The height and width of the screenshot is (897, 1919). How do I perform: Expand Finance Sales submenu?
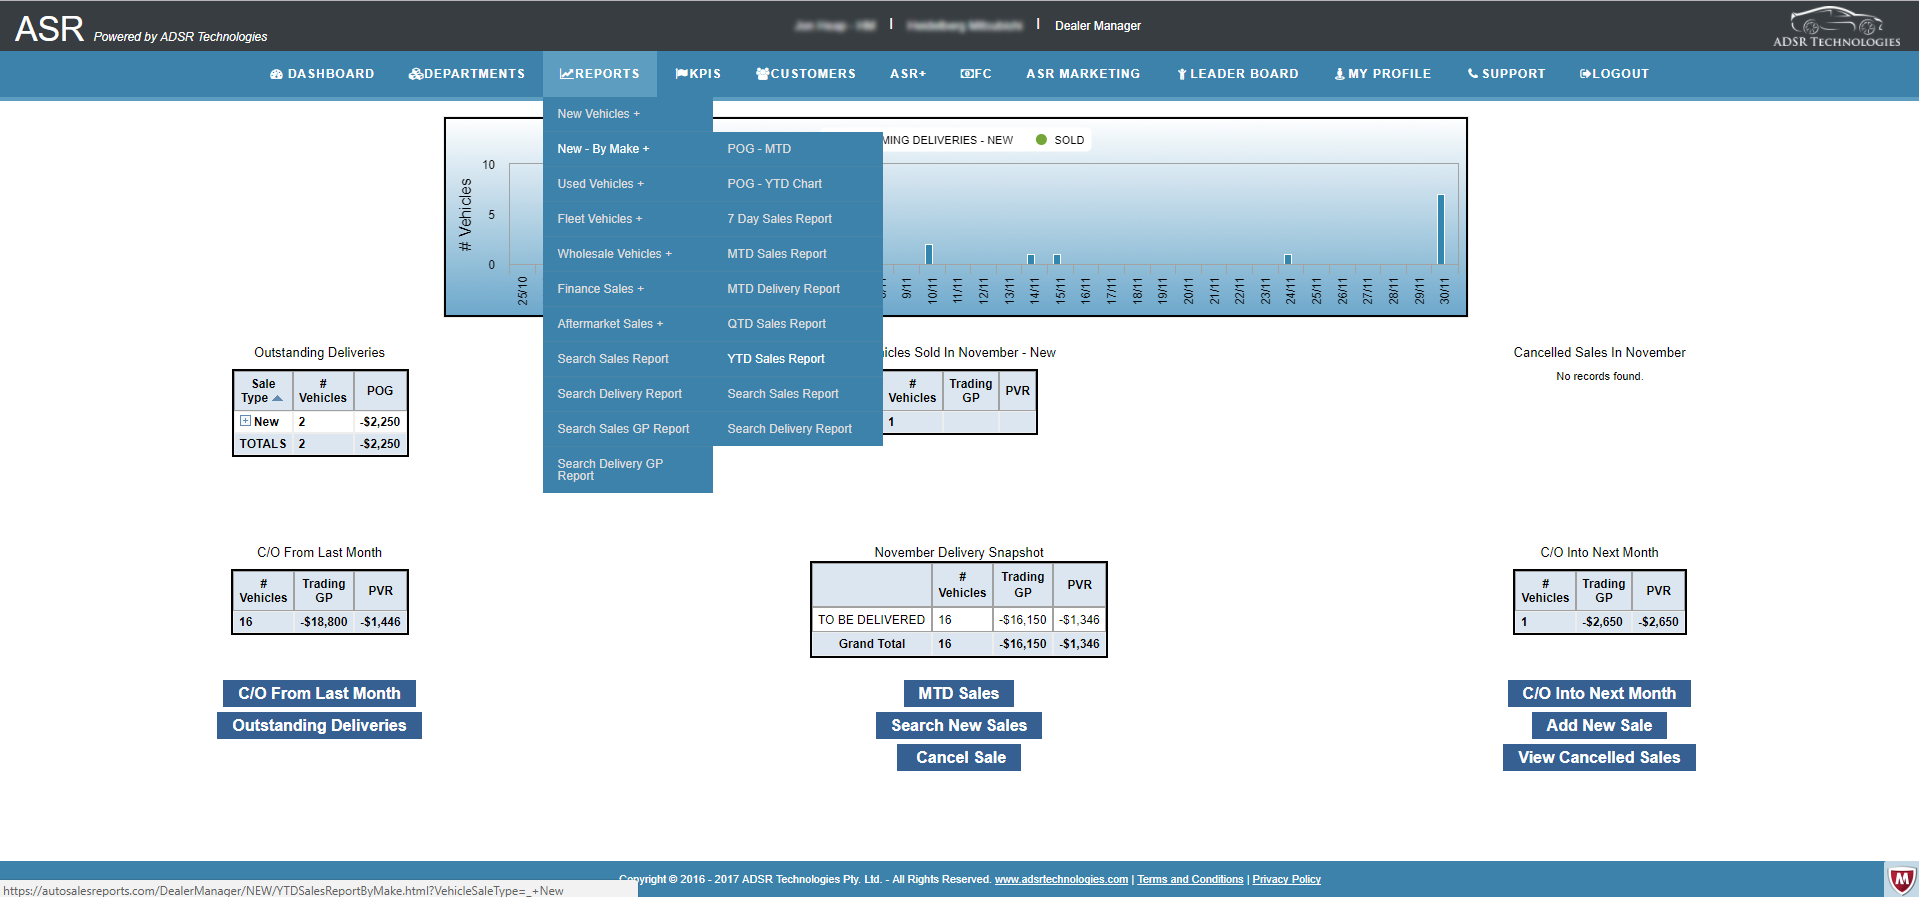(600, 289)
